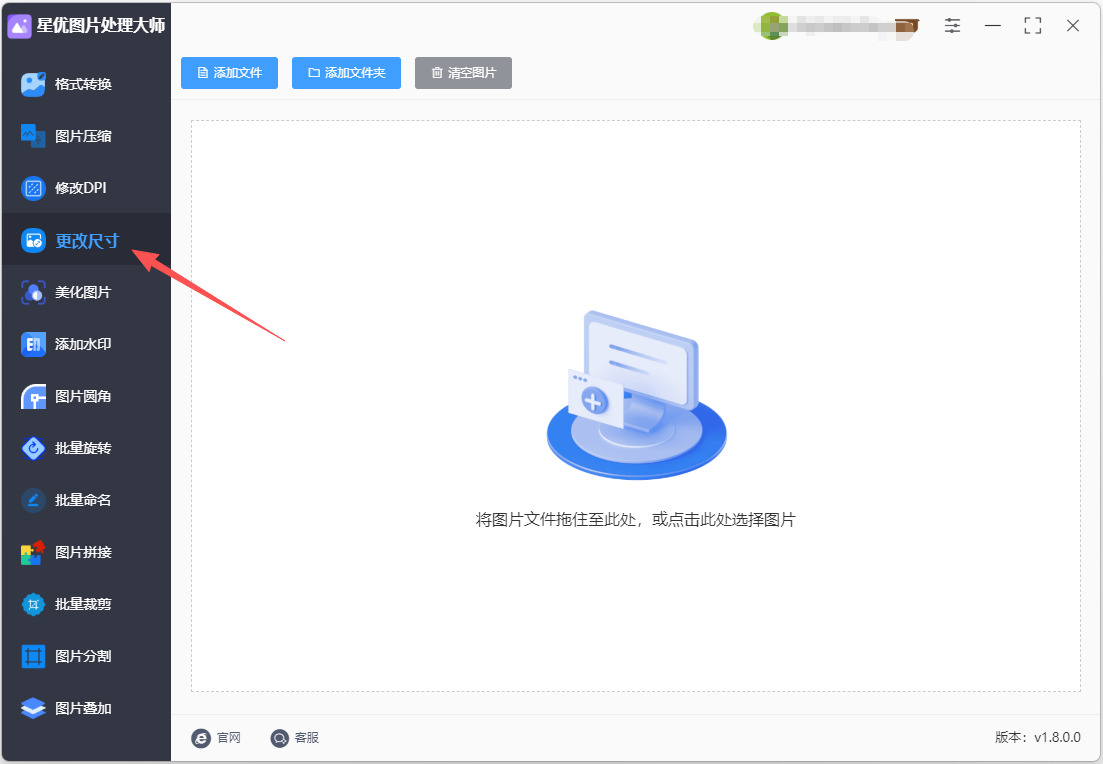Viewport: 1103px width, 764px height.
Task: Select the 添加水印 watermark icon
Action: [x=33, y=344]
